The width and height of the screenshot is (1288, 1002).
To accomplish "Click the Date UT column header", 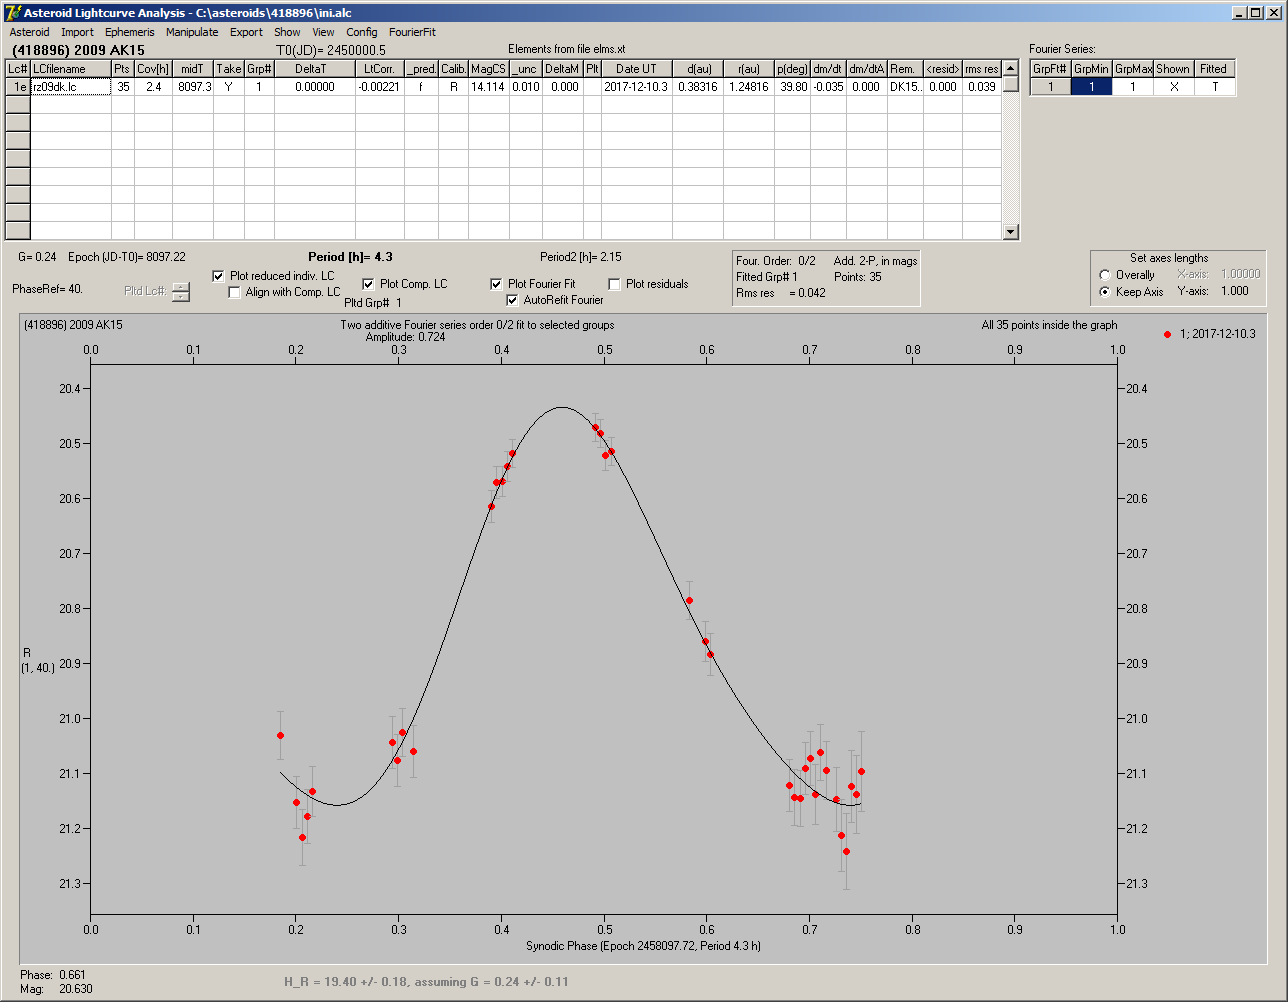I will click(636, 69).
